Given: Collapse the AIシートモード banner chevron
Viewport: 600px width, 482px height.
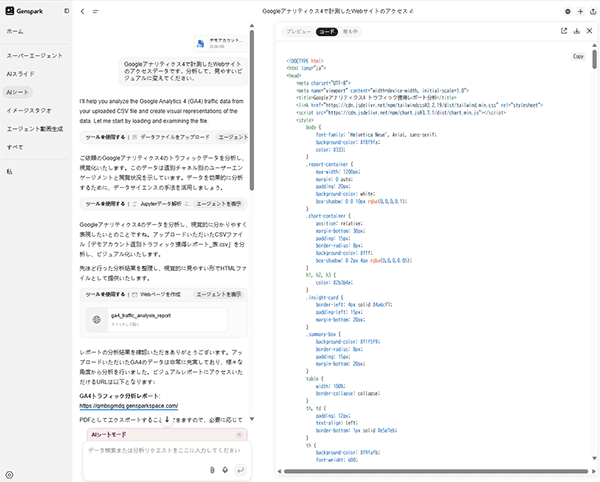Looking at the screenshot, I should click(239, 435).
